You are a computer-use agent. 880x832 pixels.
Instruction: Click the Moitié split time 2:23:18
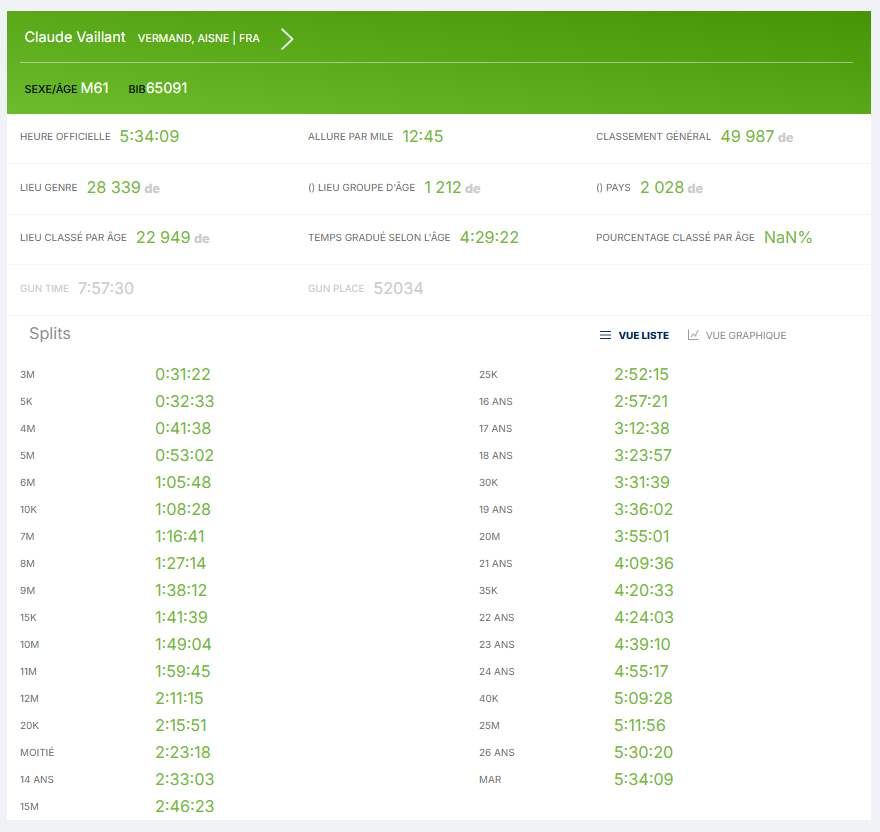183,752
